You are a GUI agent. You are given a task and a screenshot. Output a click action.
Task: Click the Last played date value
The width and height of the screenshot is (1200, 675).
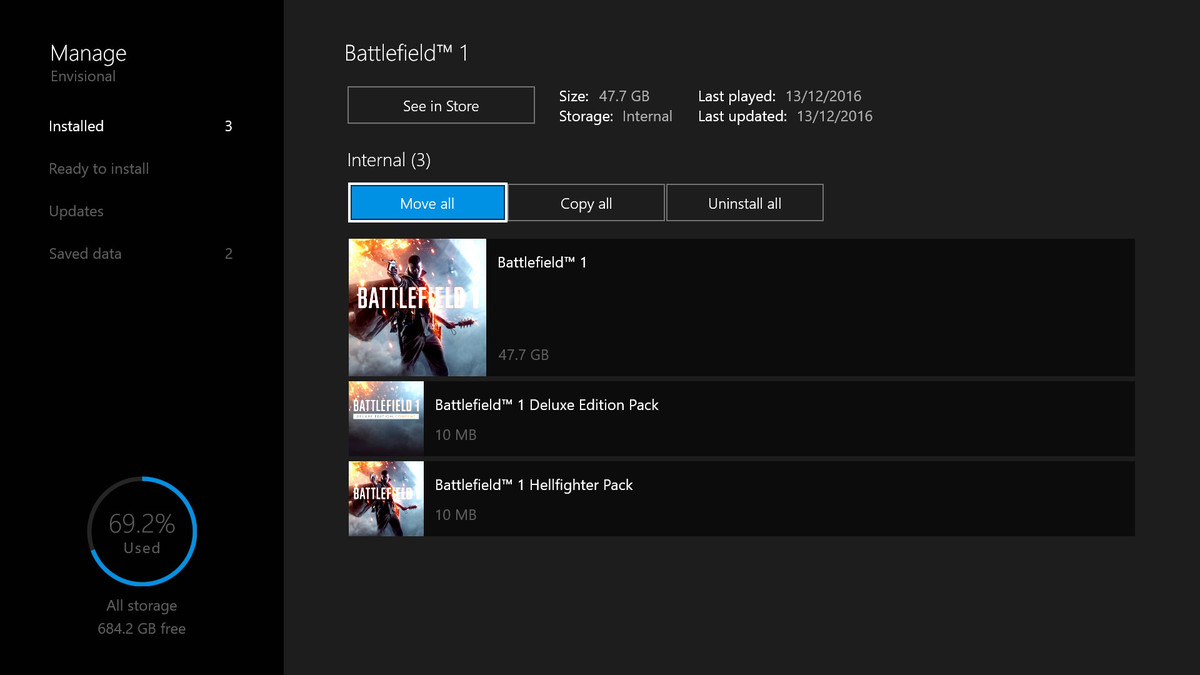(823, 97)
